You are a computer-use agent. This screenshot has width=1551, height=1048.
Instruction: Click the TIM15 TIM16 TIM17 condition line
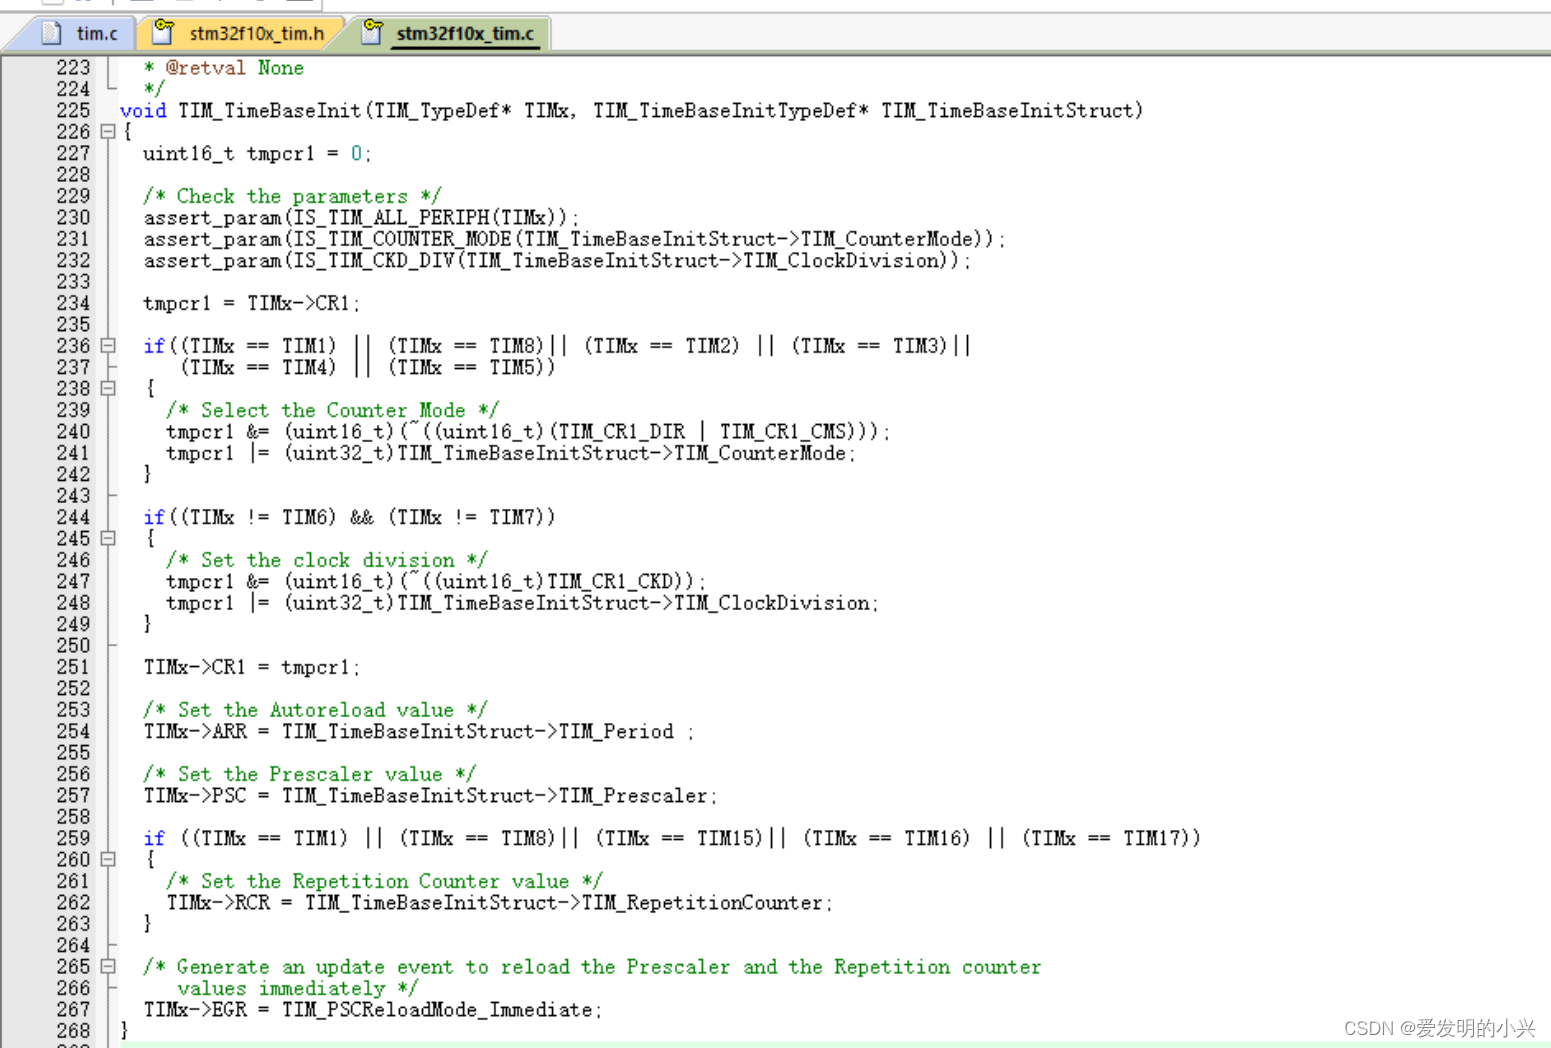coord(672,839)
